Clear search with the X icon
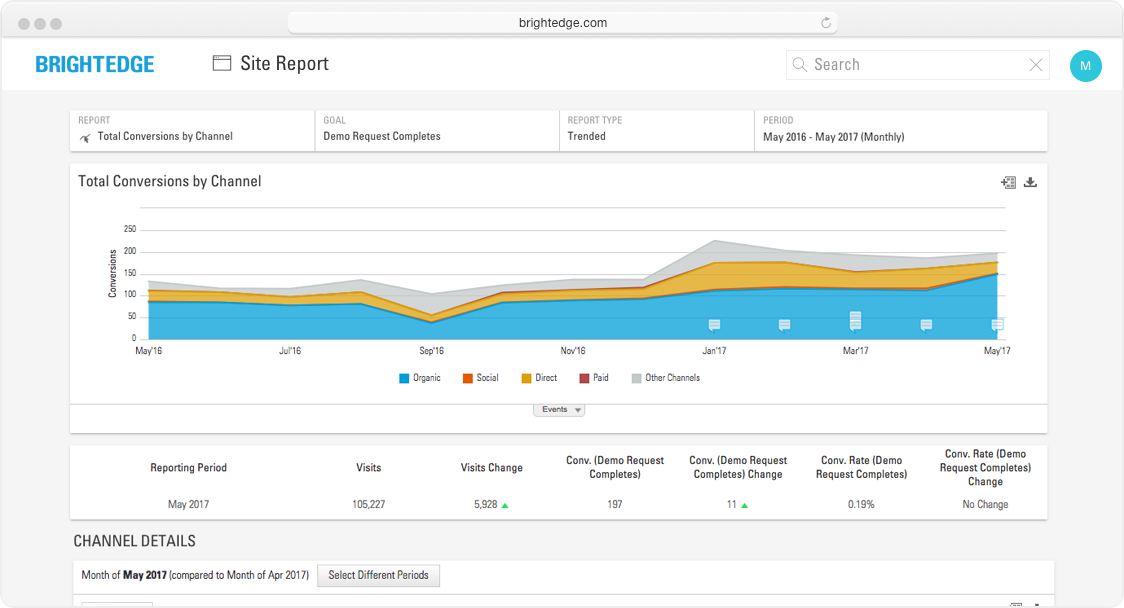Screen dimensions: 1124x608 point(1036,65)
